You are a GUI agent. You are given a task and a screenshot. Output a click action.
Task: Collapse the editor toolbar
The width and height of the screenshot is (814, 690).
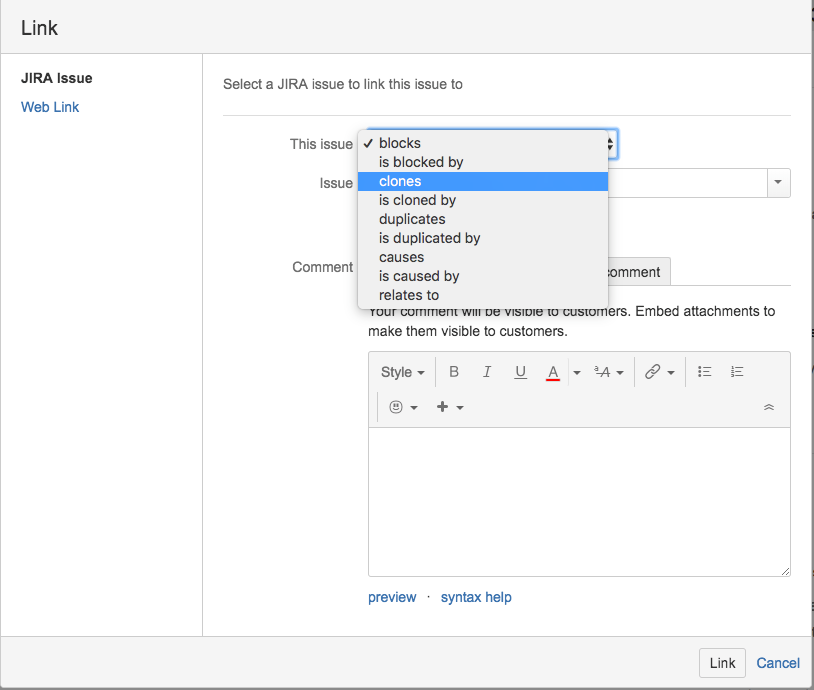click(769, 407)
